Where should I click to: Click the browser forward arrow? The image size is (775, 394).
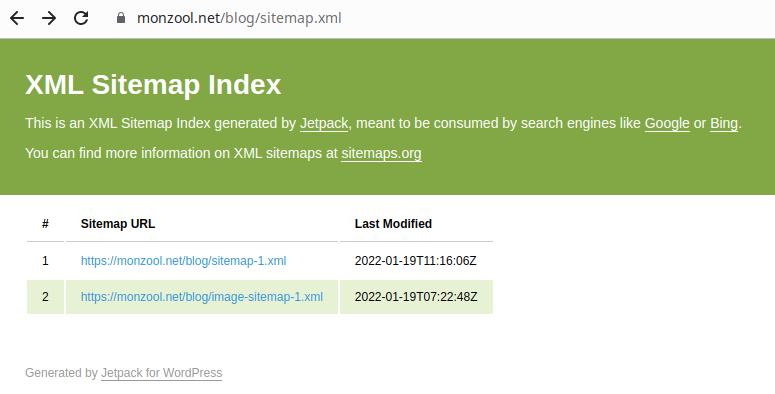coord(49,18)
